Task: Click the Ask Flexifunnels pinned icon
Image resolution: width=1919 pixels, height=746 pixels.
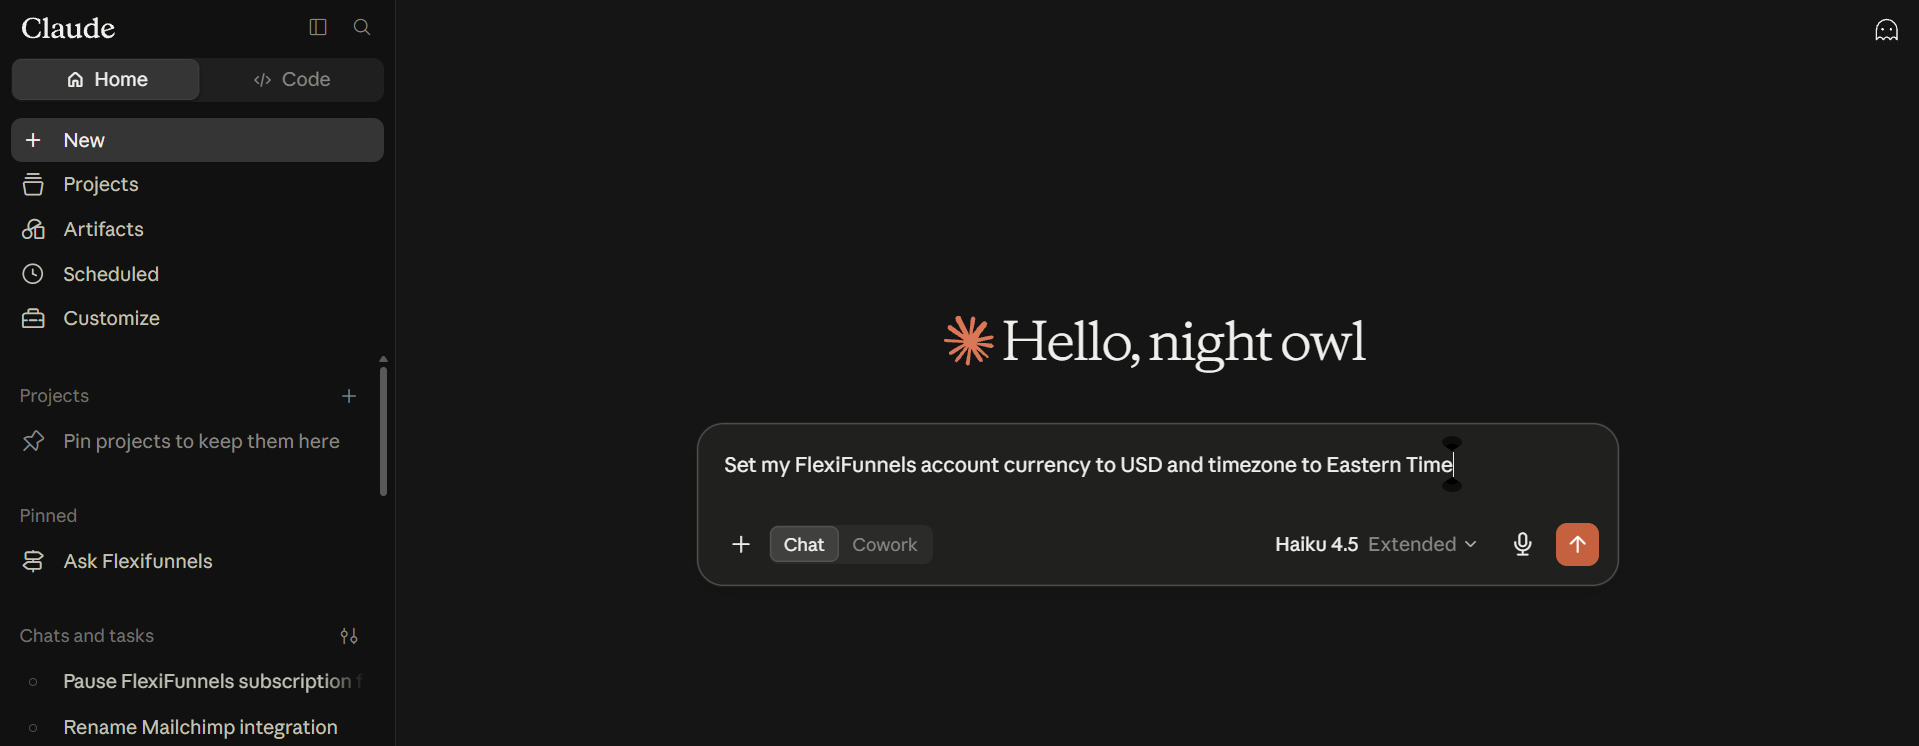Action: click(x=33, y=561)
